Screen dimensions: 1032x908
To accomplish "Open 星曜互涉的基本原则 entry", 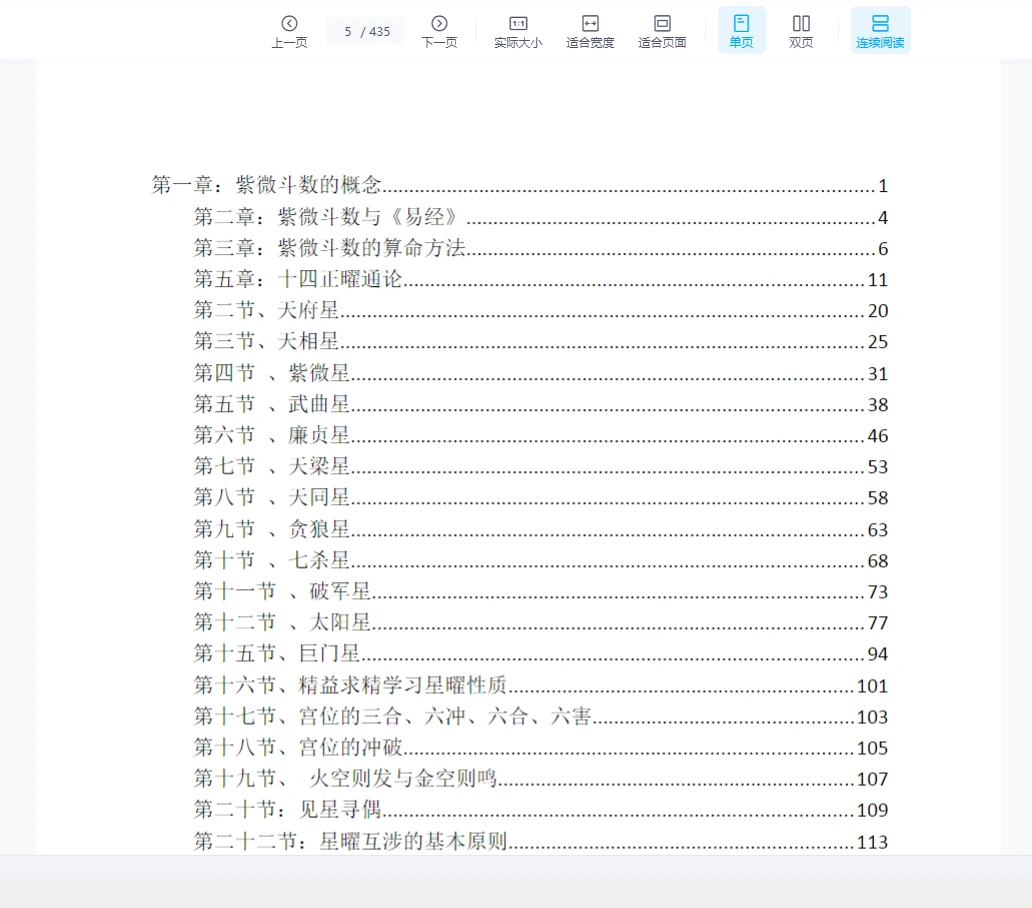I will click(351, 841).
